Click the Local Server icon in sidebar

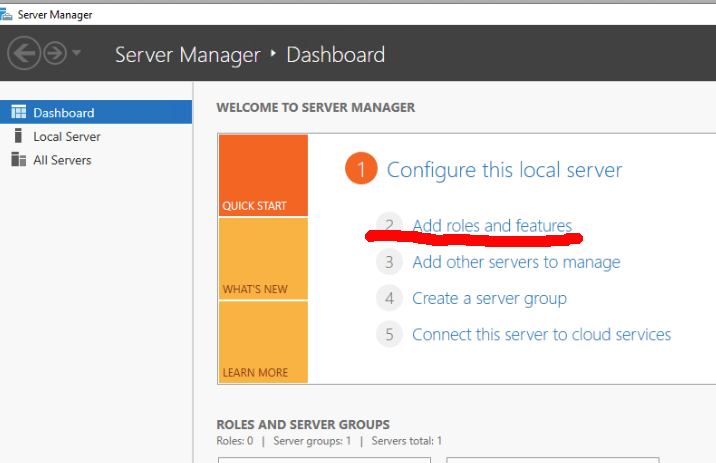pos(18,136)
